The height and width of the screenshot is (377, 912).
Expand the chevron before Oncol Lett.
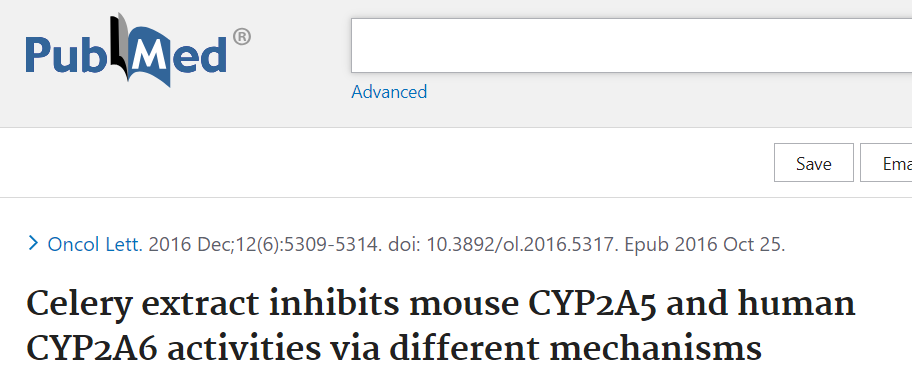pos(34,243)
